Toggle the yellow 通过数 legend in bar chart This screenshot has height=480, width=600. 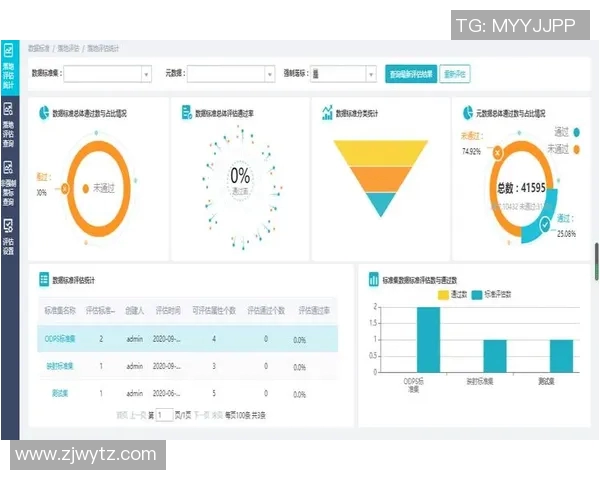pos(450,295)
